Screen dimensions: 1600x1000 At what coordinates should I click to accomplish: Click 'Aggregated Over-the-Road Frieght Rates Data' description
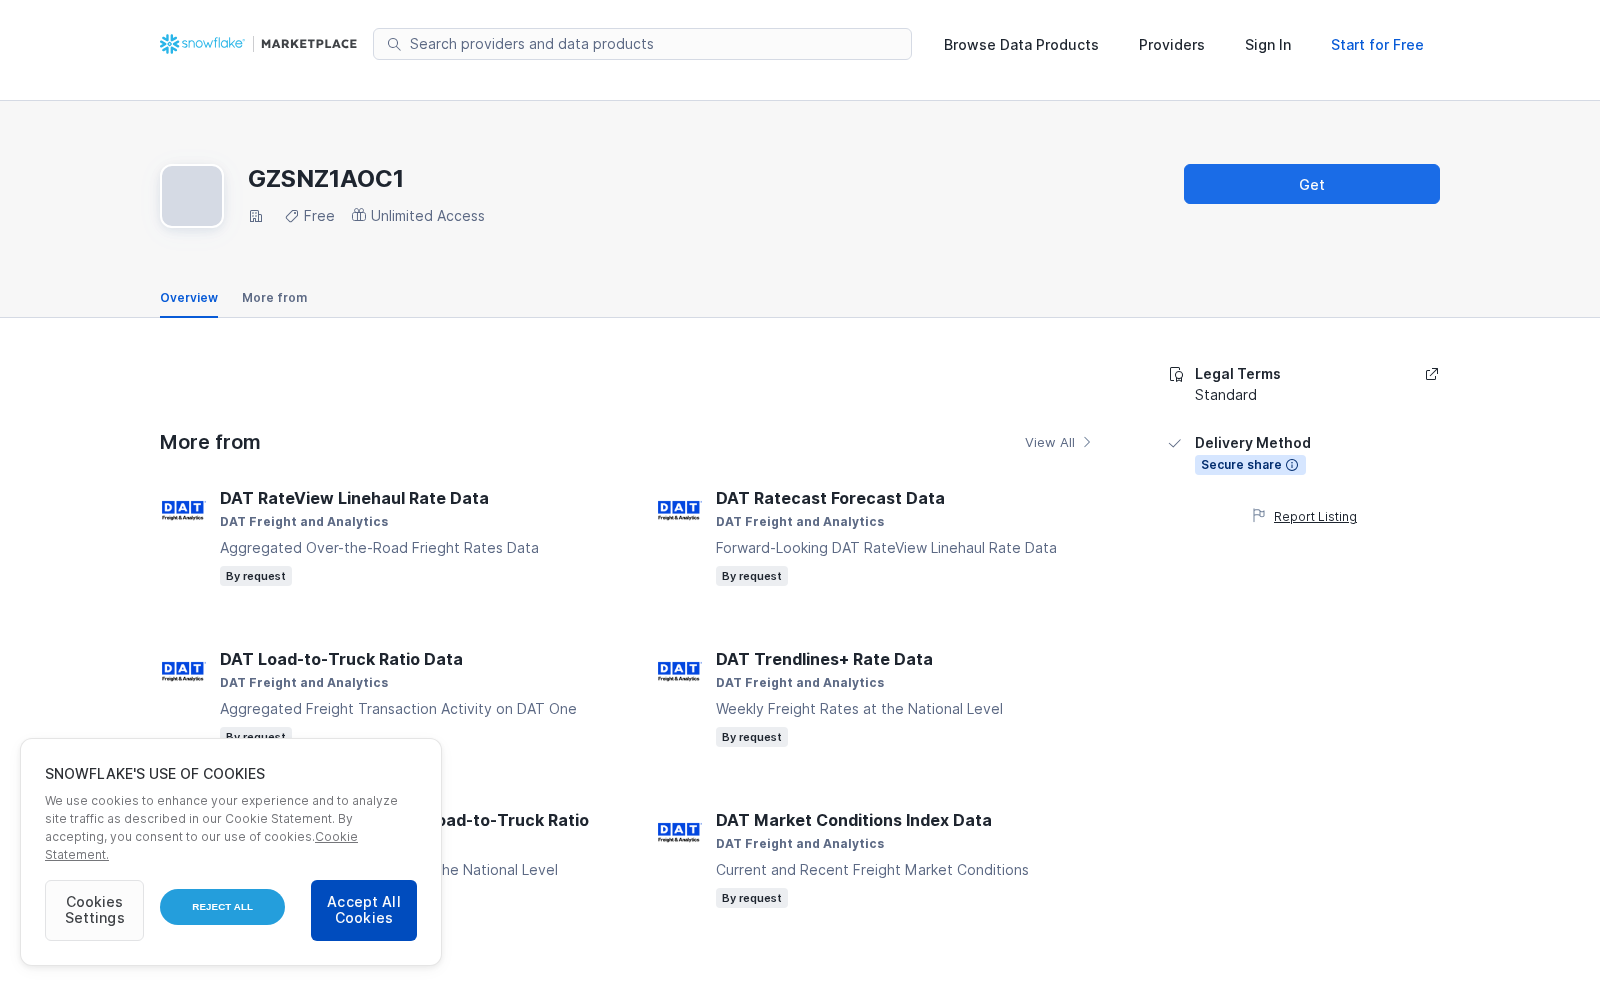click(x=379, y=548)
